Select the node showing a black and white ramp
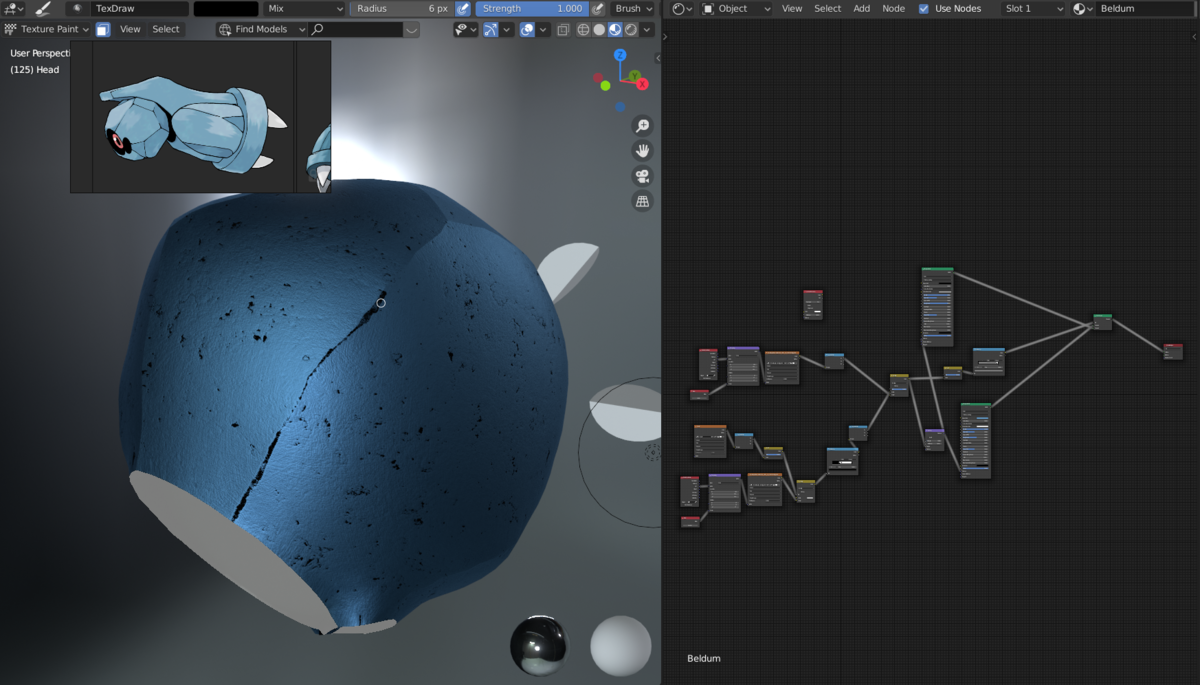Viewport: 1200px width, 685px height. (842, 461)
